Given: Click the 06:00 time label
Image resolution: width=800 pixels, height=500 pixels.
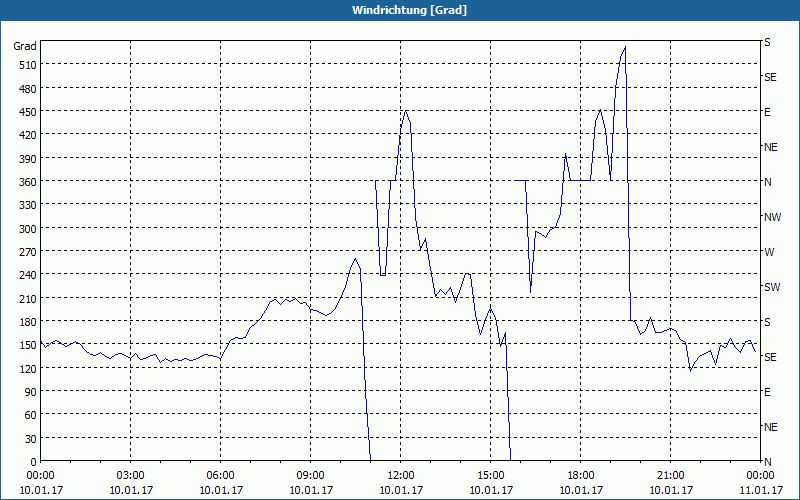Looking at the screenshot, I should pos(220,476).
